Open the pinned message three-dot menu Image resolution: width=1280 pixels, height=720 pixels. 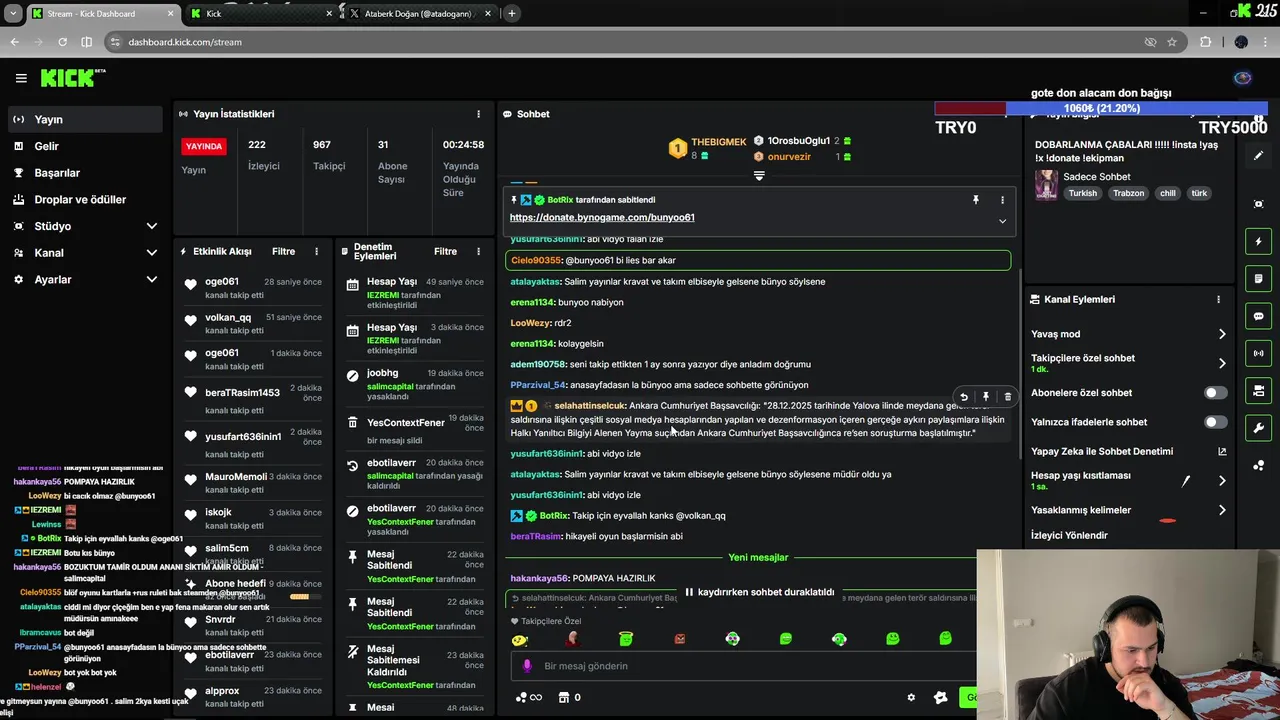[x=1002, y=200]
